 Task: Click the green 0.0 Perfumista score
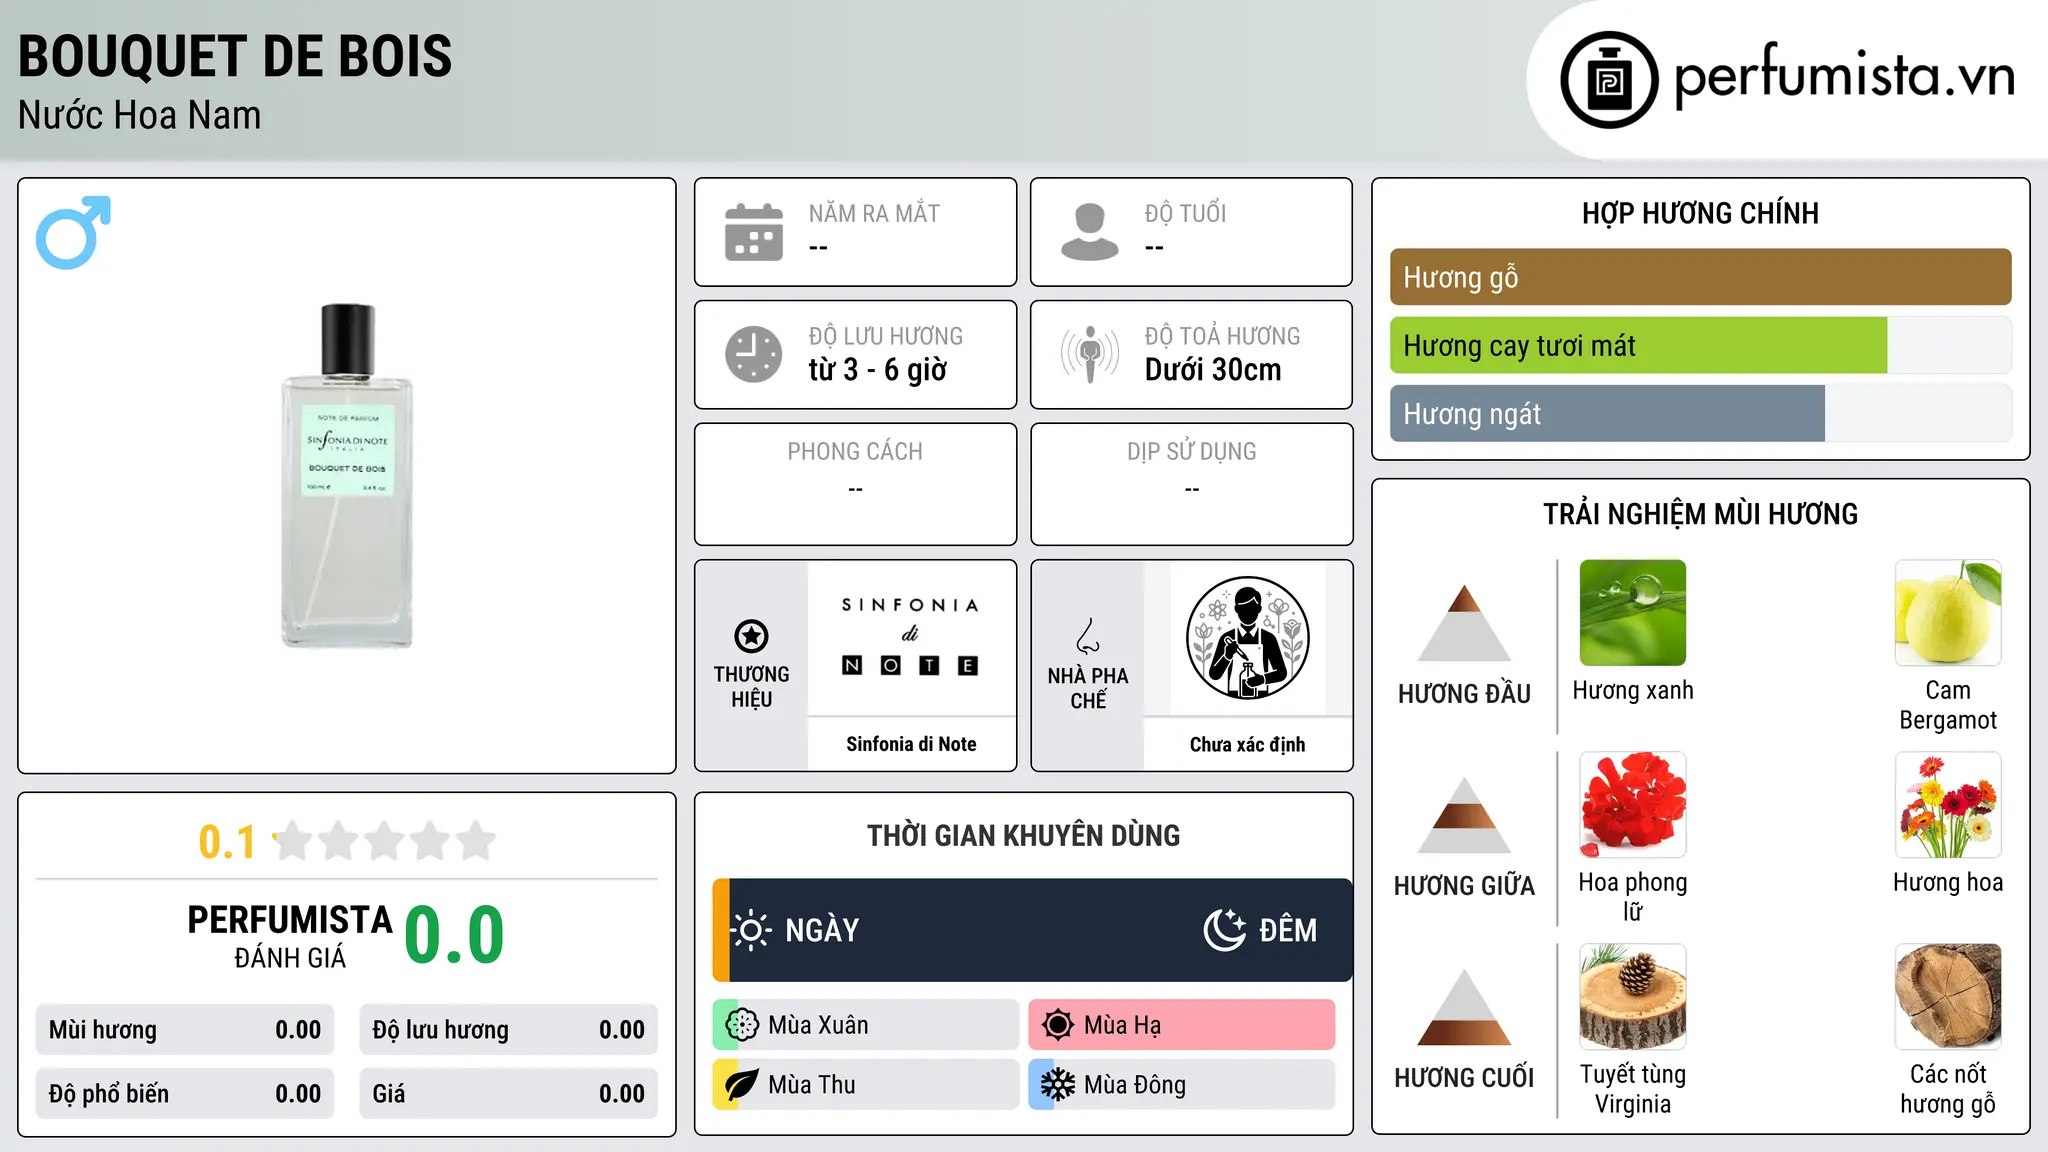pyautogui.click(x=454, y=935)
